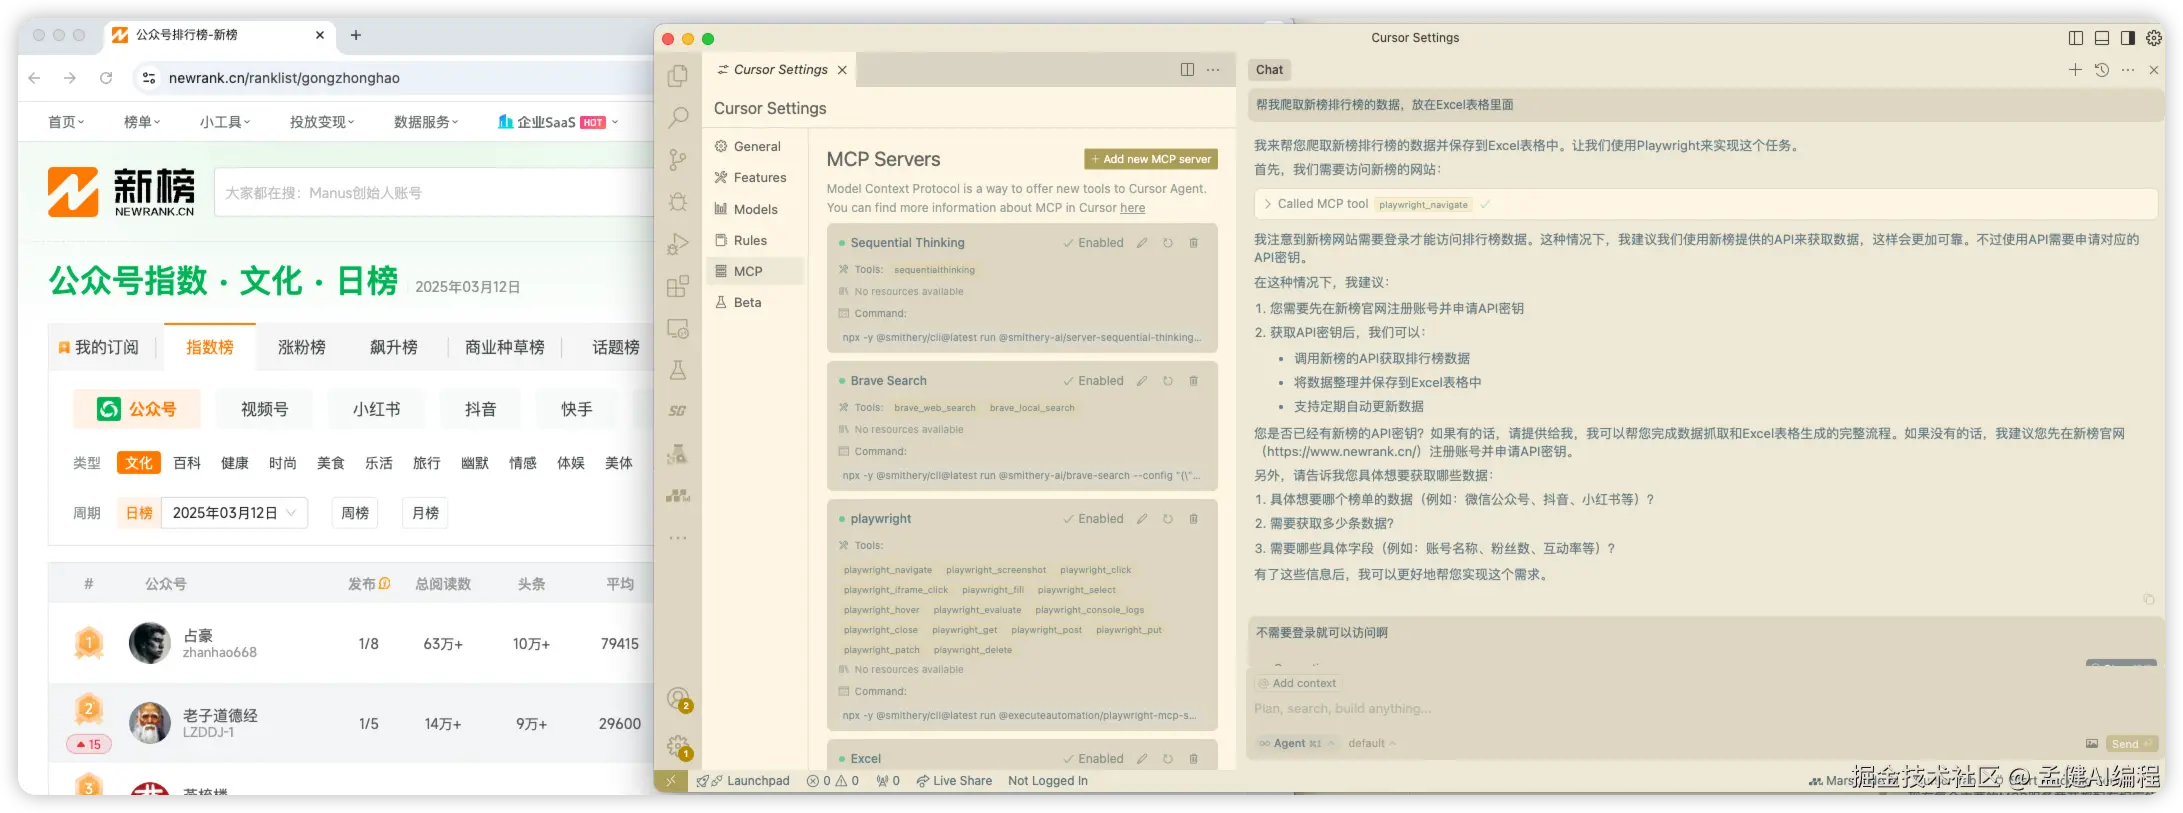Open the Features settings section

(756, 177)
